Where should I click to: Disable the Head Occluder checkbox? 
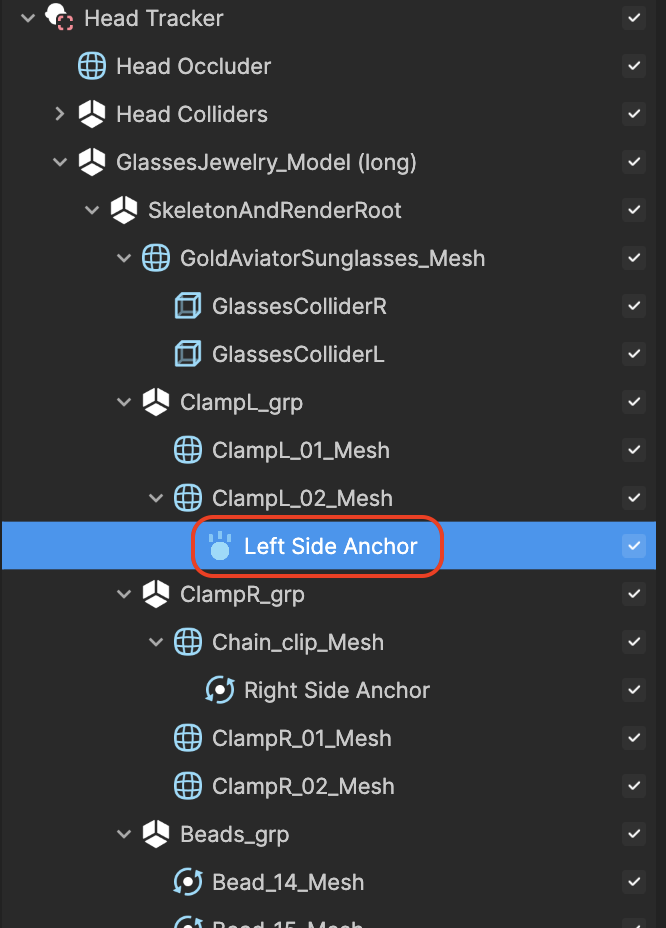pyautogui.click(x=634, y=66)
